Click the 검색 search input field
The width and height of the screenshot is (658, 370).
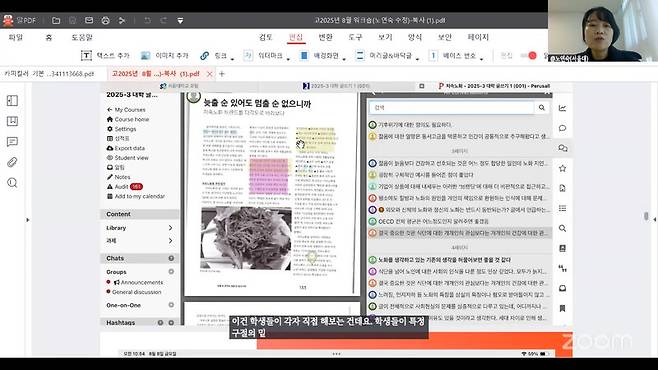coord(452,108)
